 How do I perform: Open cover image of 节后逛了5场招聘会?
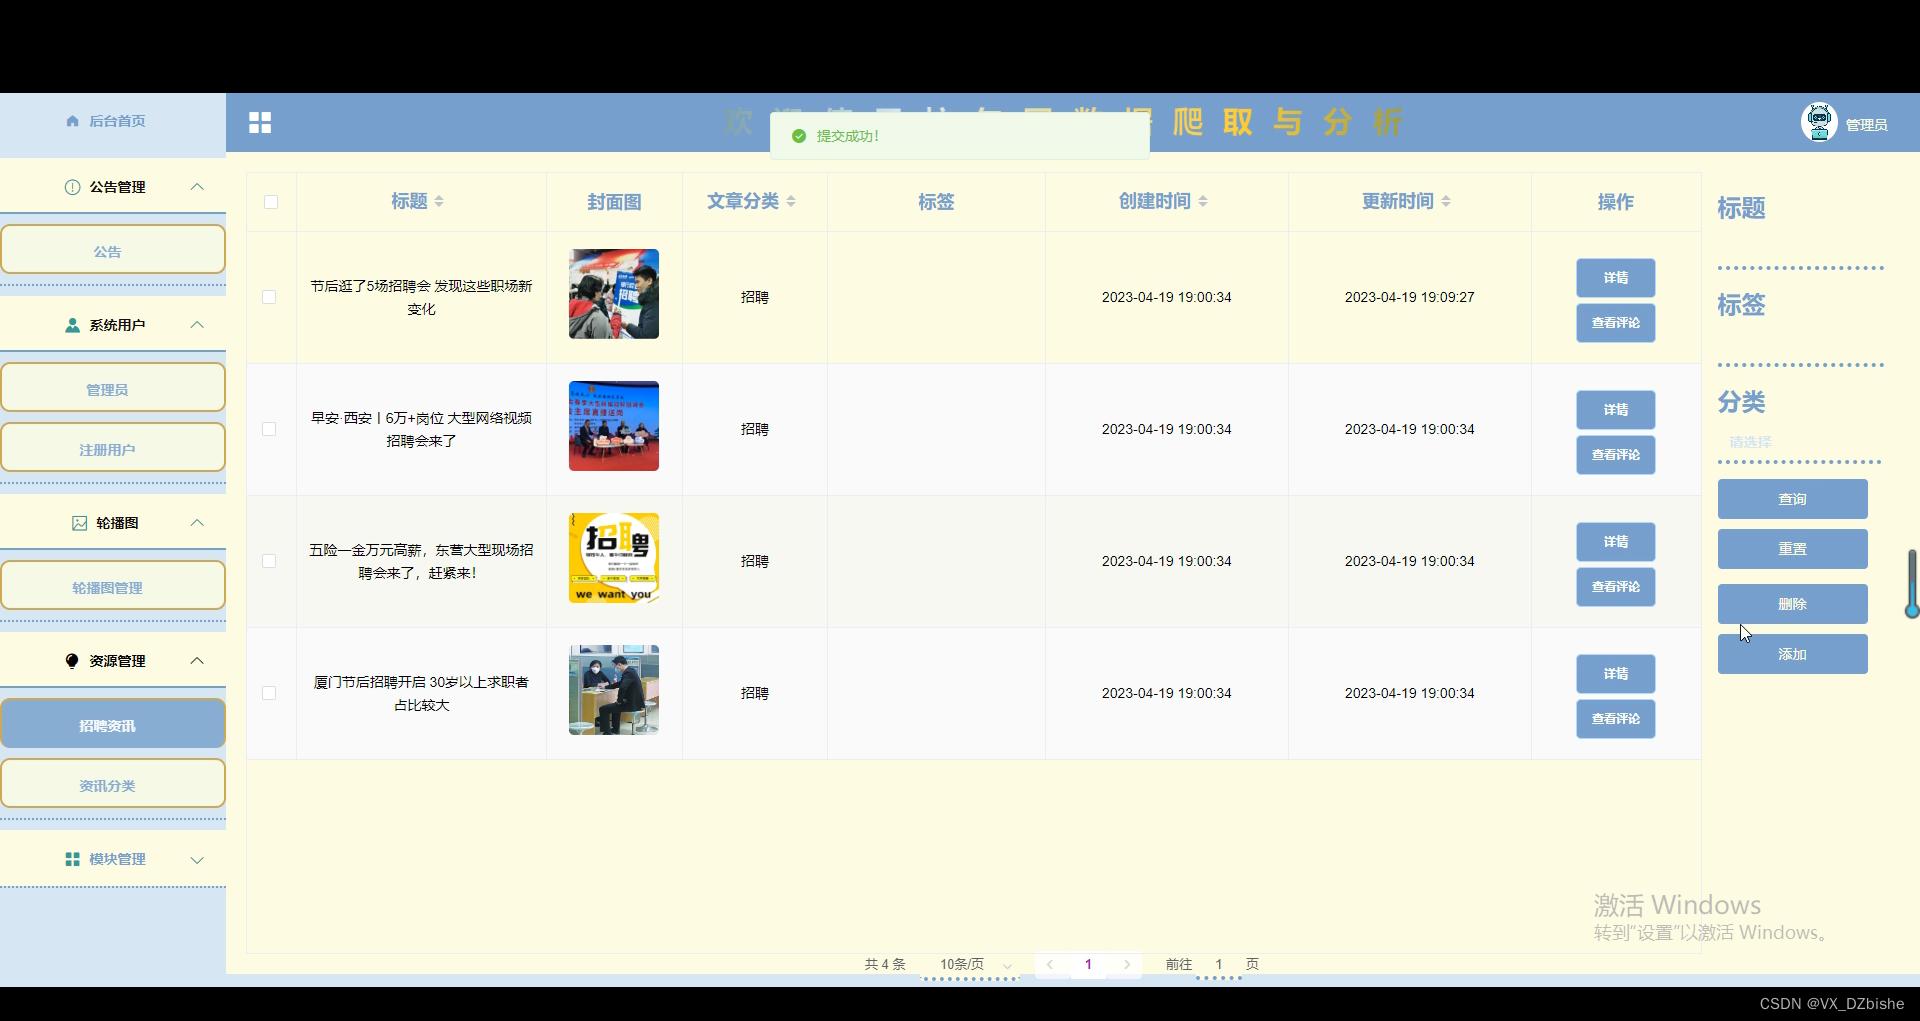(x=614, y=294)
